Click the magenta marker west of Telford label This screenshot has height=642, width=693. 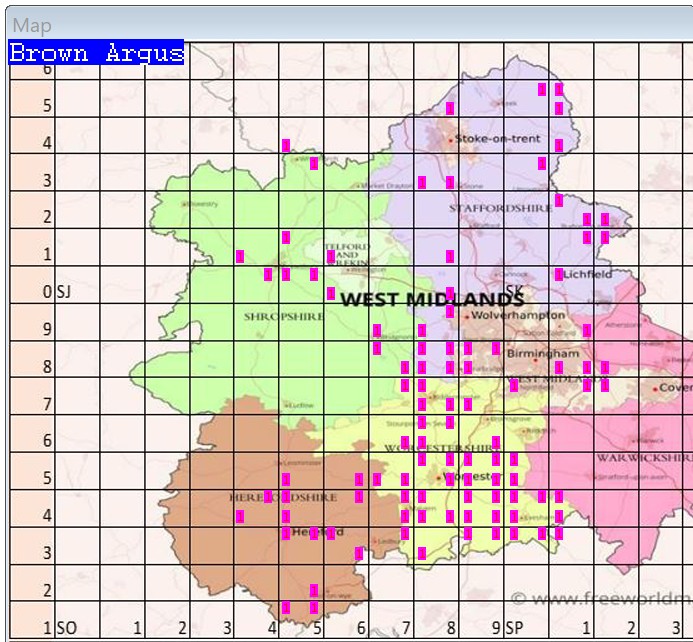point(241,256)
